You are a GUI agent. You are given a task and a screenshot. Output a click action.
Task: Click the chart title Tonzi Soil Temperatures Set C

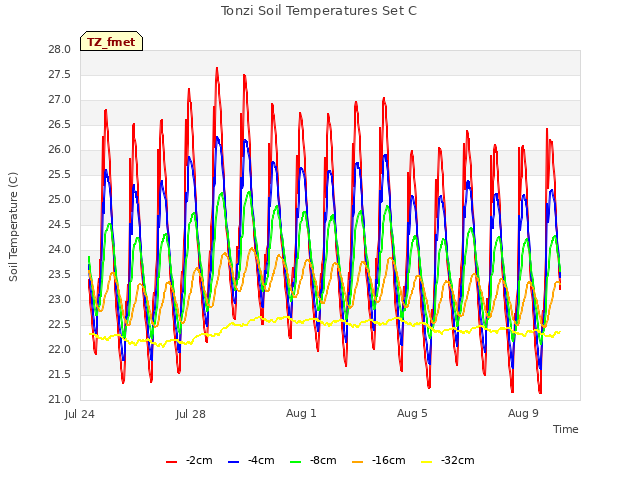tap(319, 11)
